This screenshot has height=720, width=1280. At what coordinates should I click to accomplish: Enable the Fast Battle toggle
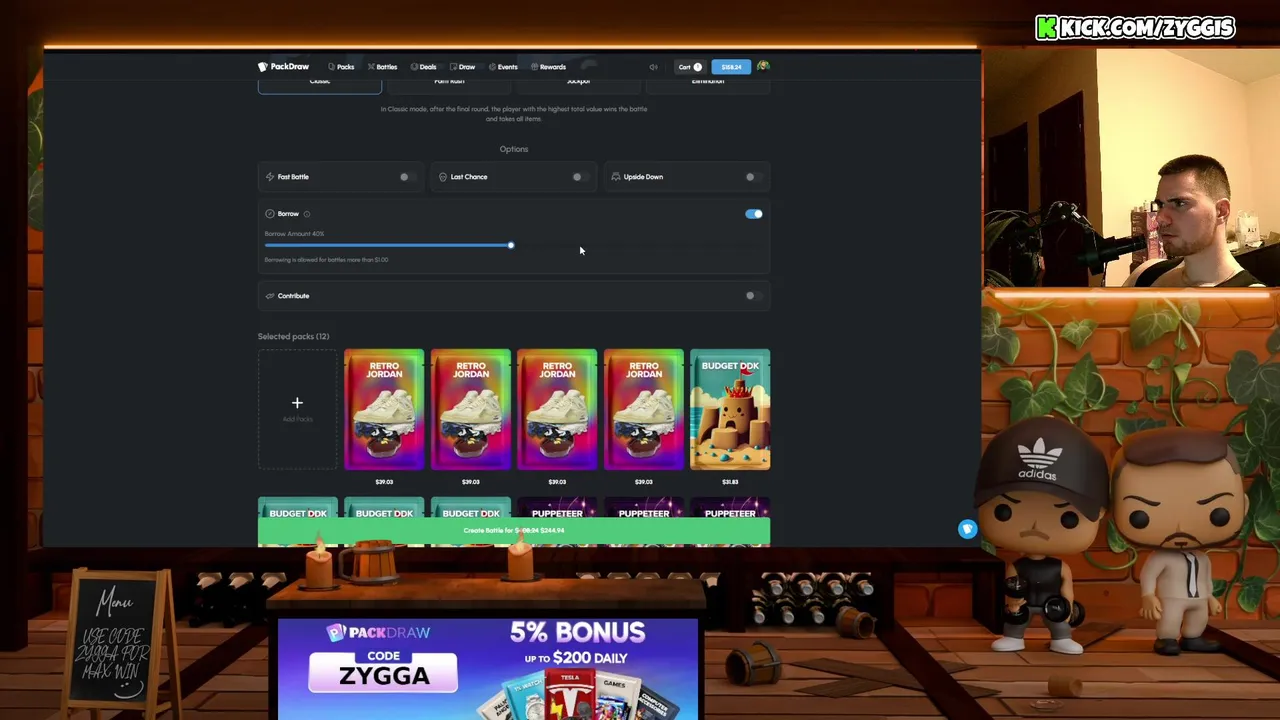pyautogui.click(x=407, y=177)
